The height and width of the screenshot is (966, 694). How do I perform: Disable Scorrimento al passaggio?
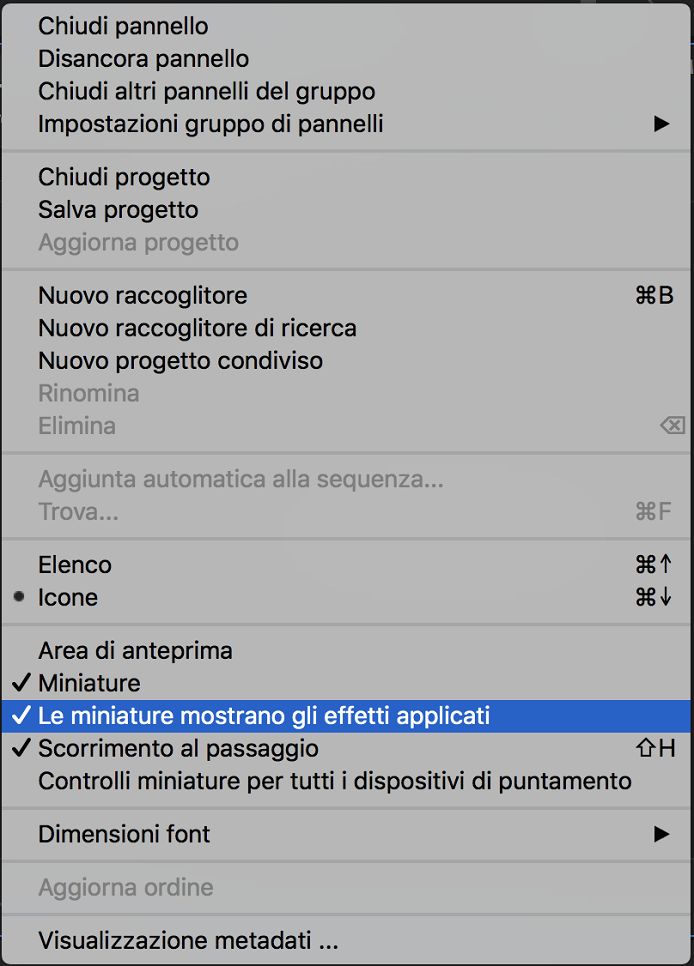pos(178,748)
